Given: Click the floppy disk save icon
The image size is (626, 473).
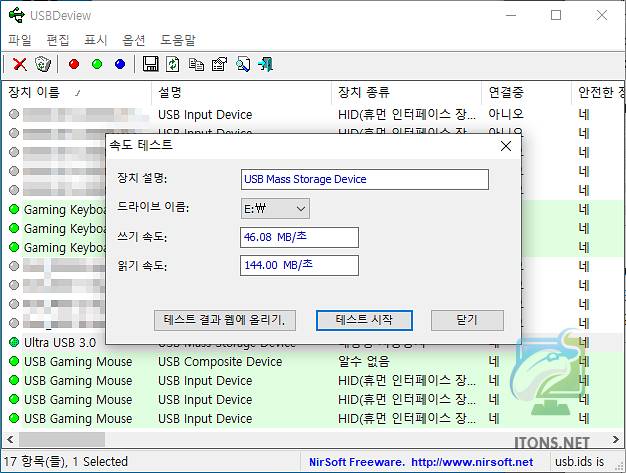Looking at the screenshot, I should click(151, 64).
